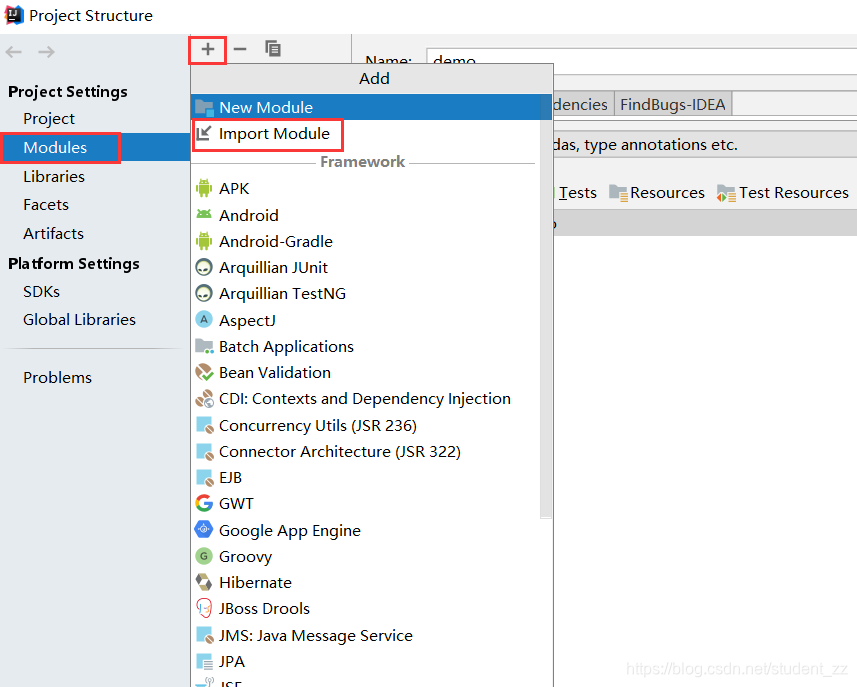
Task: Click the CDI beans icon
Action: pos(204,398)
